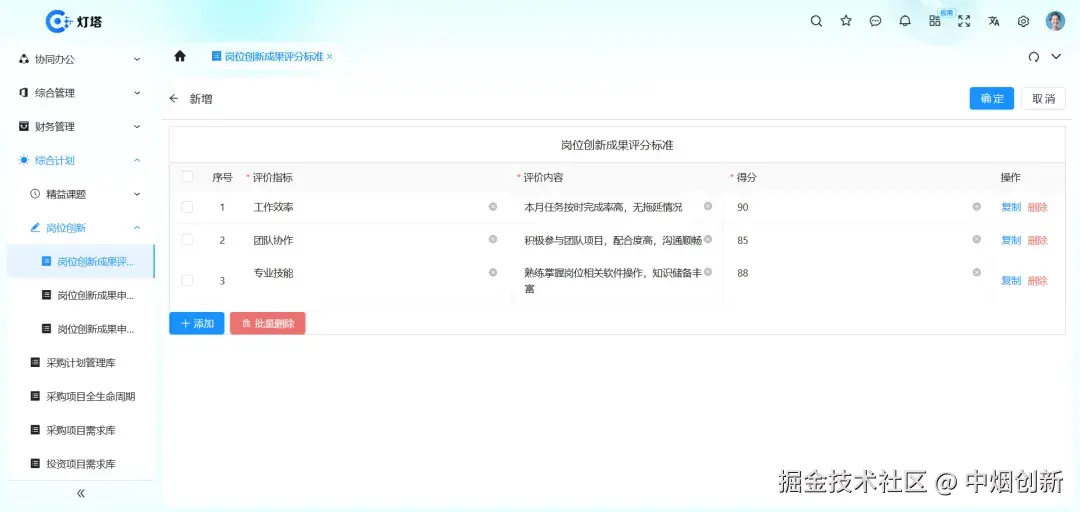Open the settings gear icon
The height and width of the screenshot is (512, 1080).
tap(1024, 21)
